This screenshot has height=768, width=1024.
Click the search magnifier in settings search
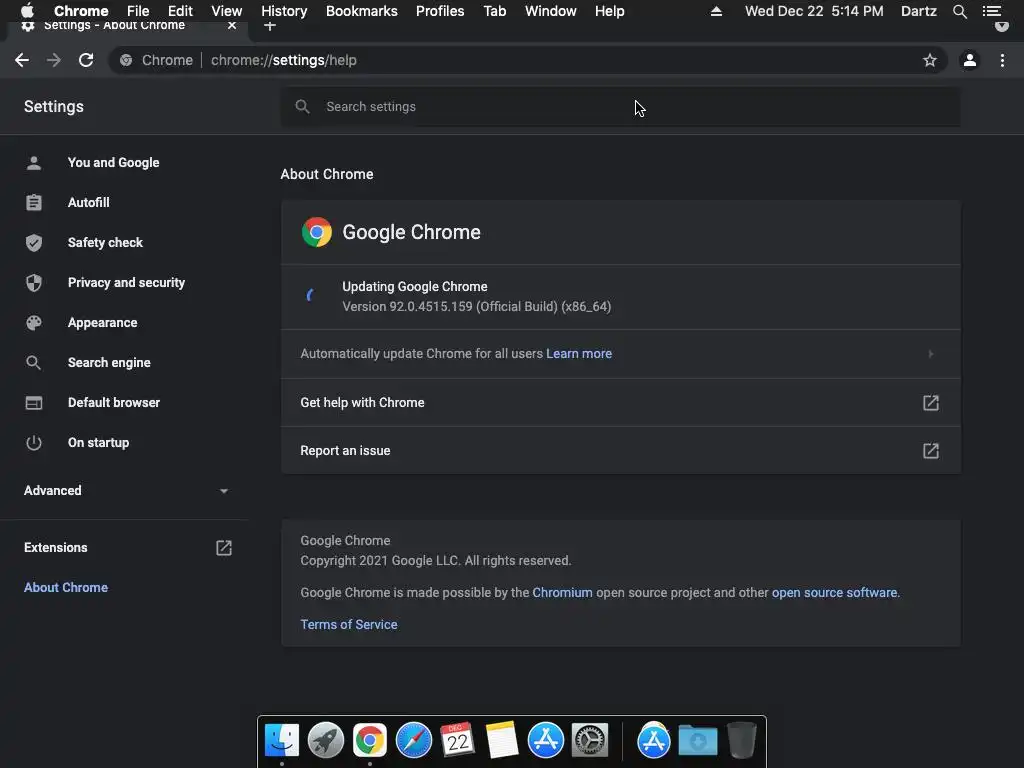tap(302, 106)
